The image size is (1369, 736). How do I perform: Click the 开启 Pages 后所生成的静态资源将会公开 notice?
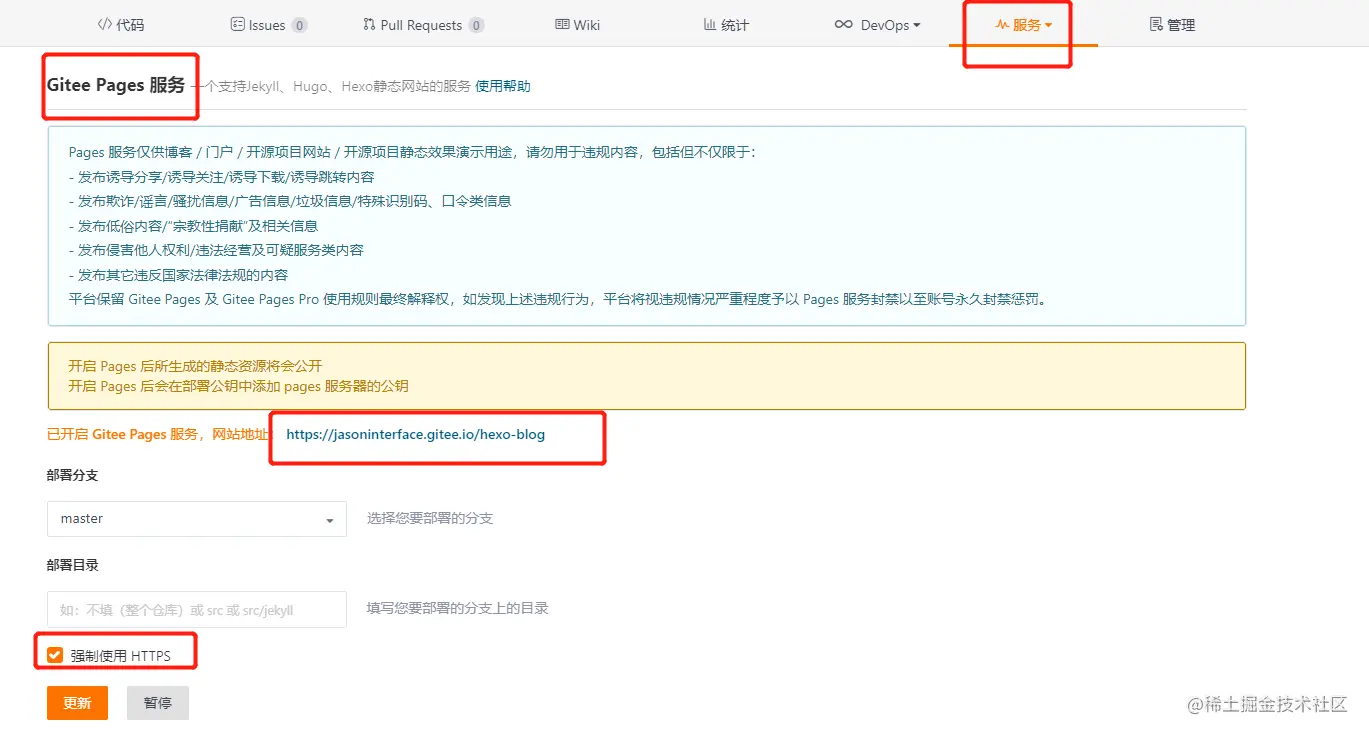coord(196,367)
